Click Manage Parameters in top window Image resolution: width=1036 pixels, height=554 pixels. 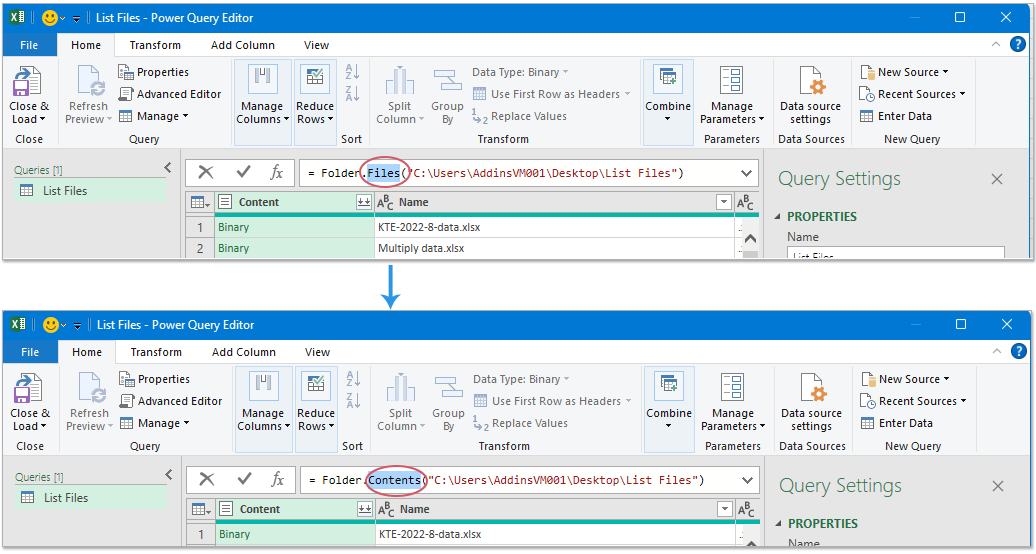click(x=731, y=95)
